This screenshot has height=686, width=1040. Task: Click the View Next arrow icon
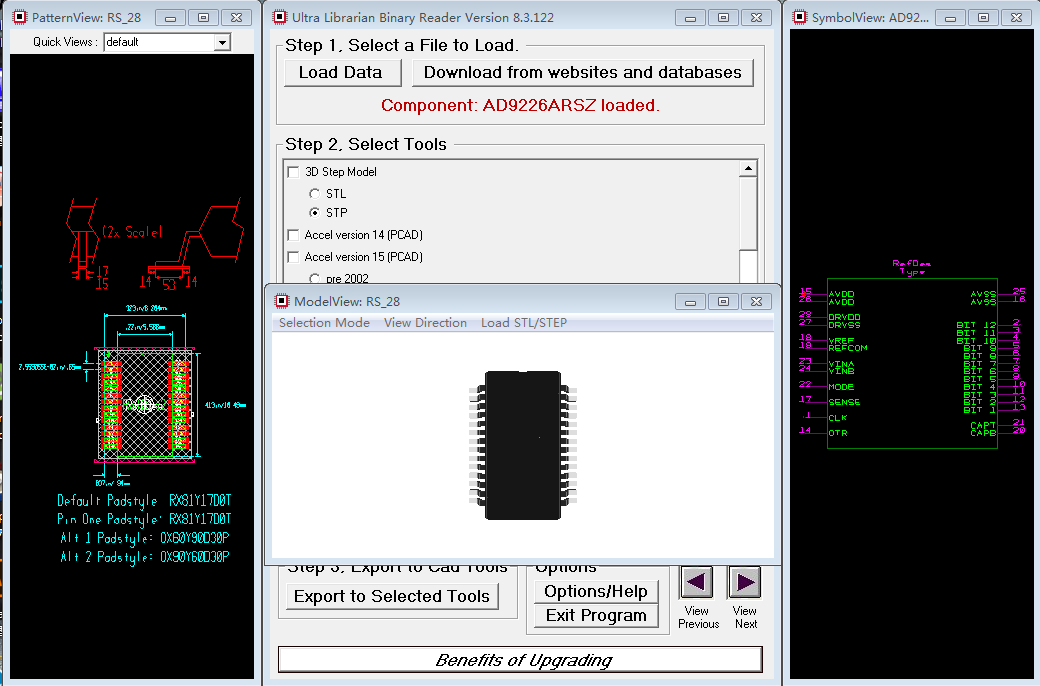tap(745, 583)
